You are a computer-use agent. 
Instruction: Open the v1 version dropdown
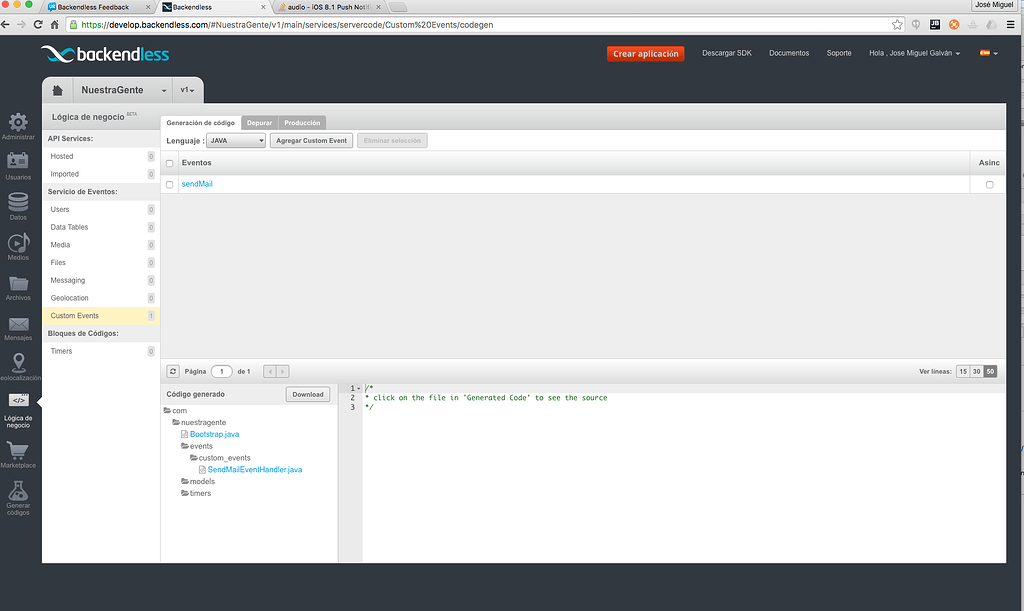pos(187,90)
